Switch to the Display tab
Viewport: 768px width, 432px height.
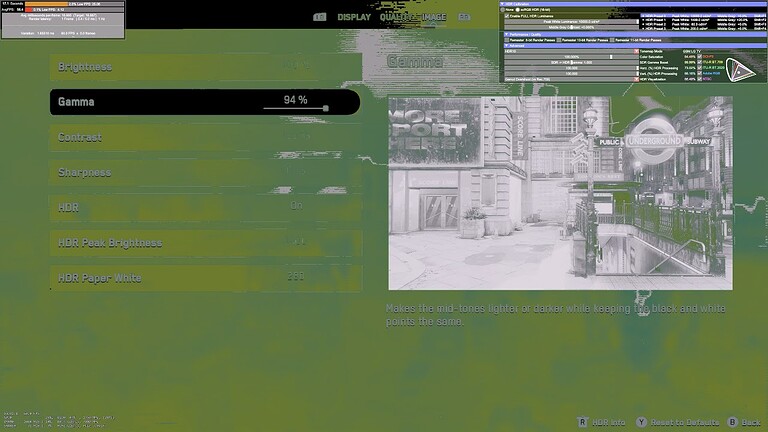coord(353,17)
